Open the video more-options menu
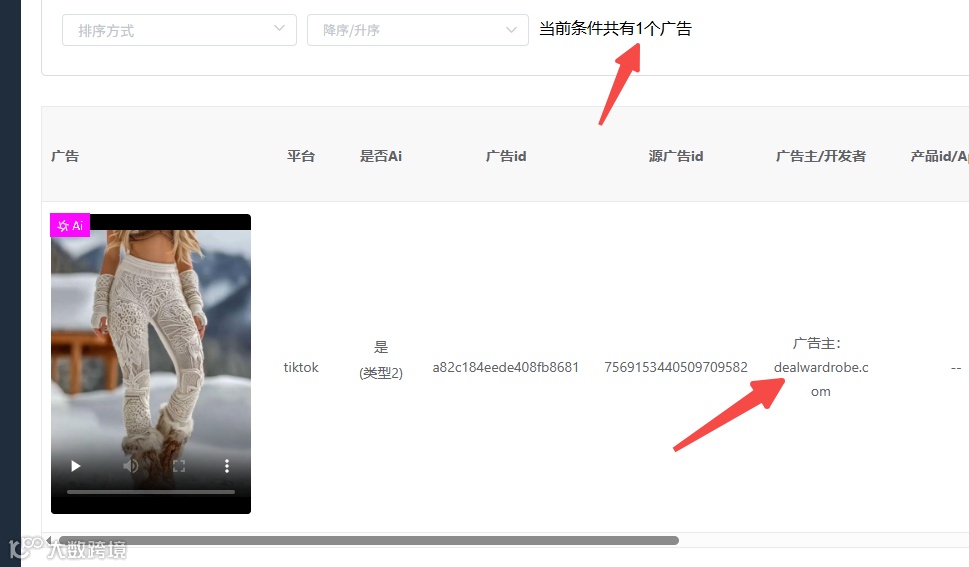The image size is (969, 567). coord(227,466)
